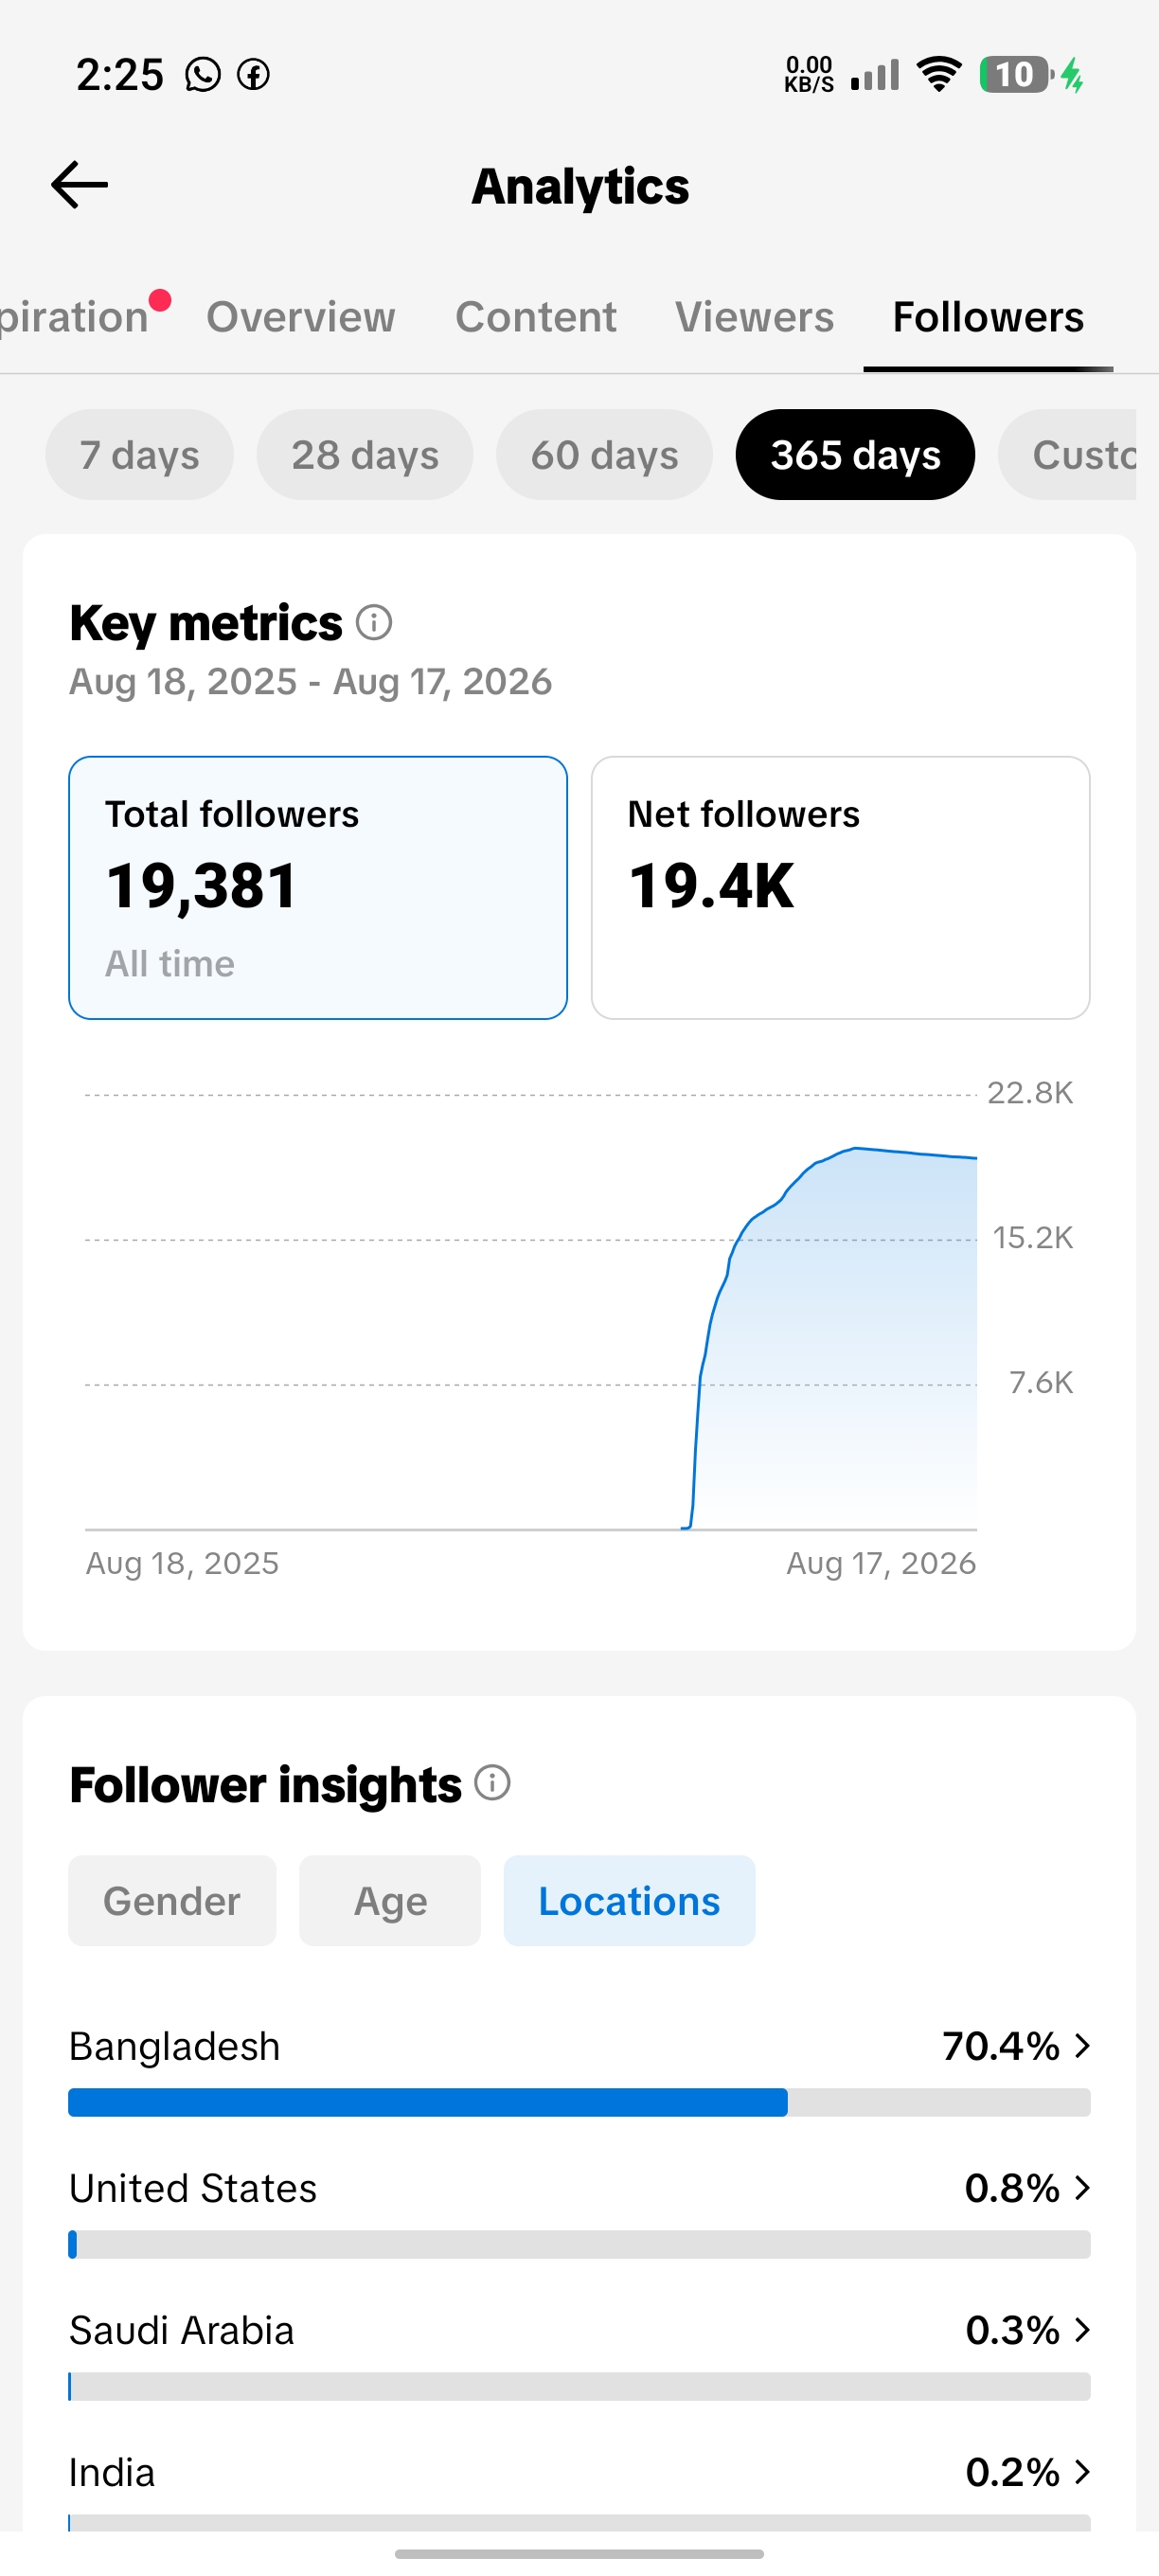
Task: Open Key metrics info icon
Action: click(x=374, y=623)
